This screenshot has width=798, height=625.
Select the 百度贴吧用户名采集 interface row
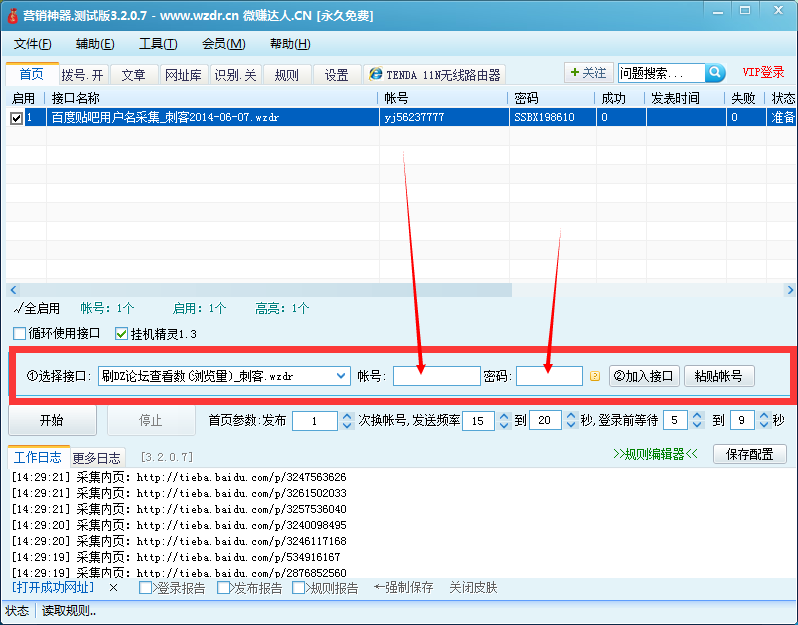pyautogui.click(x=400, y=117)
